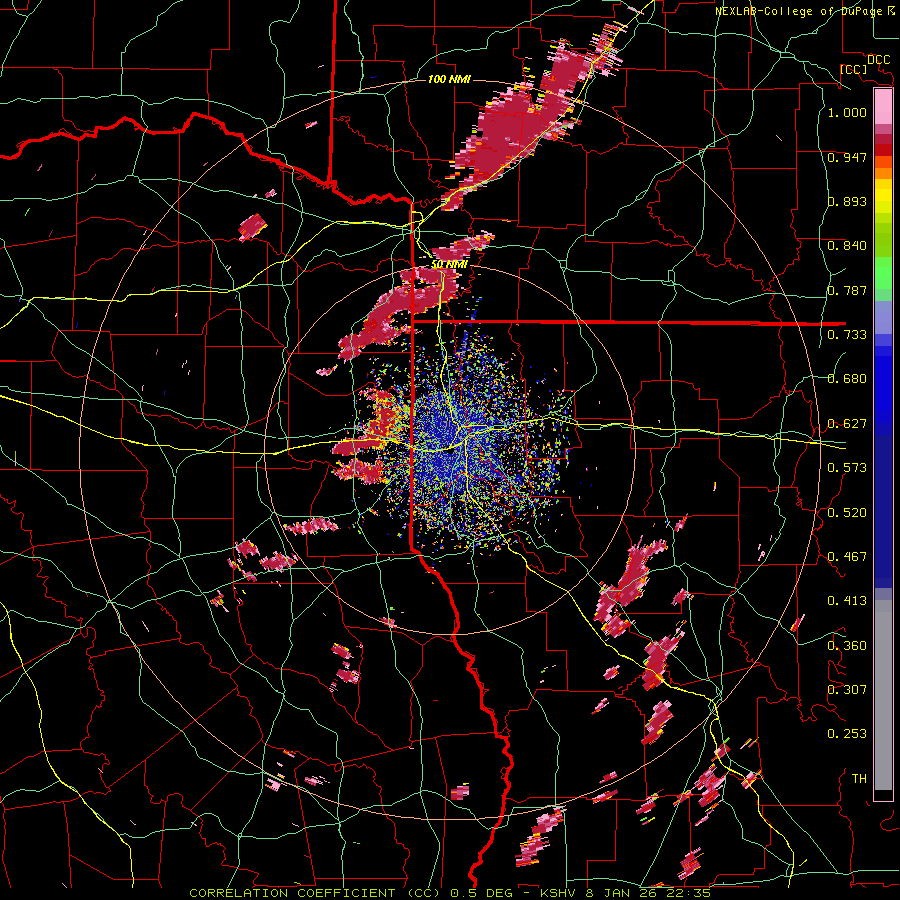Click the [CC] units label
The height and width of the screenshot is (900, 900).
click(x=854, y=69)
